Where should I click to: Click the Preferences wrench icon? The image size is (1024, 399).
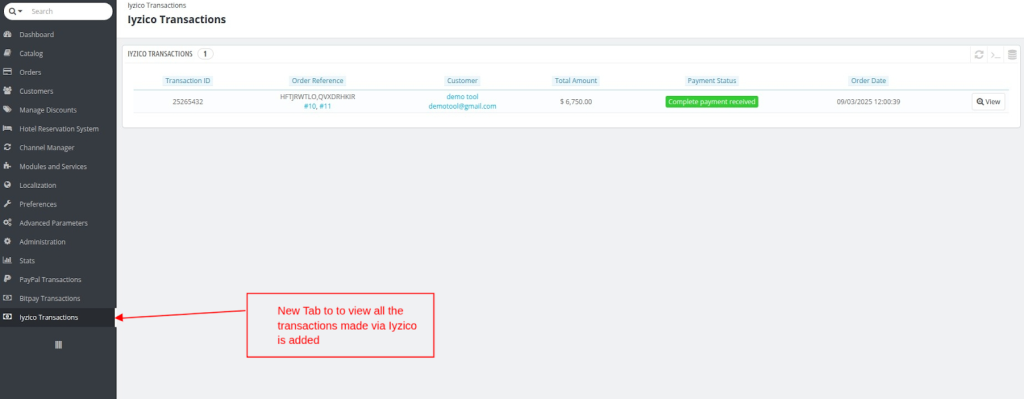(x=7, y=204)
